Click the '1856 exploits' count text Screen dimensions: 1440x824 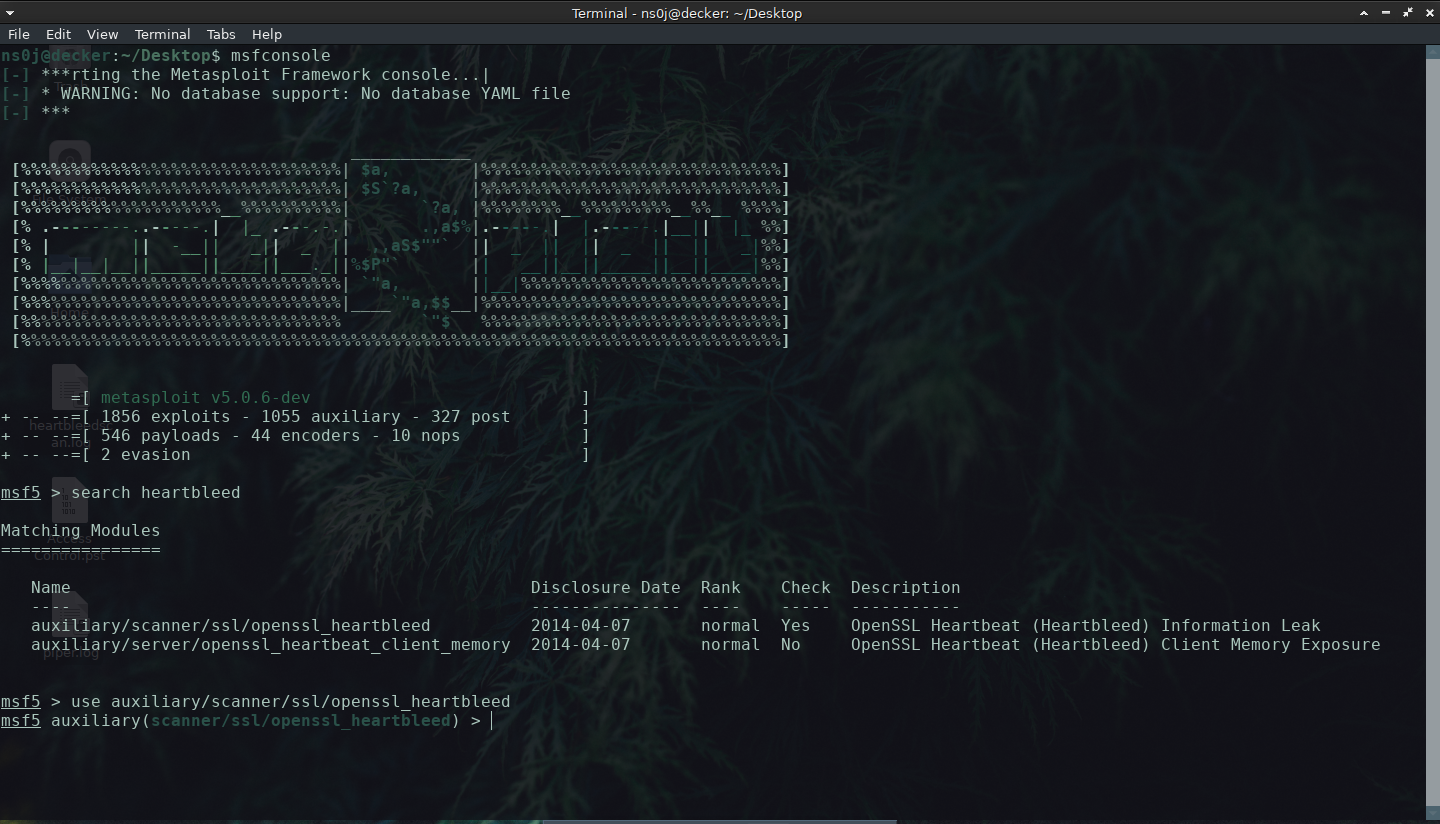pyautogui.click(x=165, y=416)
